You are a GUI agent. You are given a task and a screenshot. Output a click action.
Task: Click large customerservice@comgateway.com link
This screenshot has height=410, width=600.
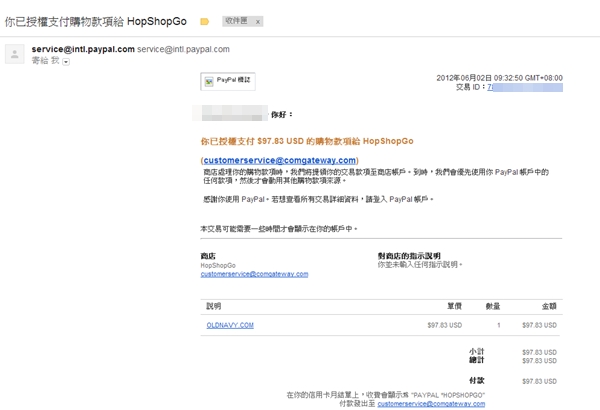[280, 160]
